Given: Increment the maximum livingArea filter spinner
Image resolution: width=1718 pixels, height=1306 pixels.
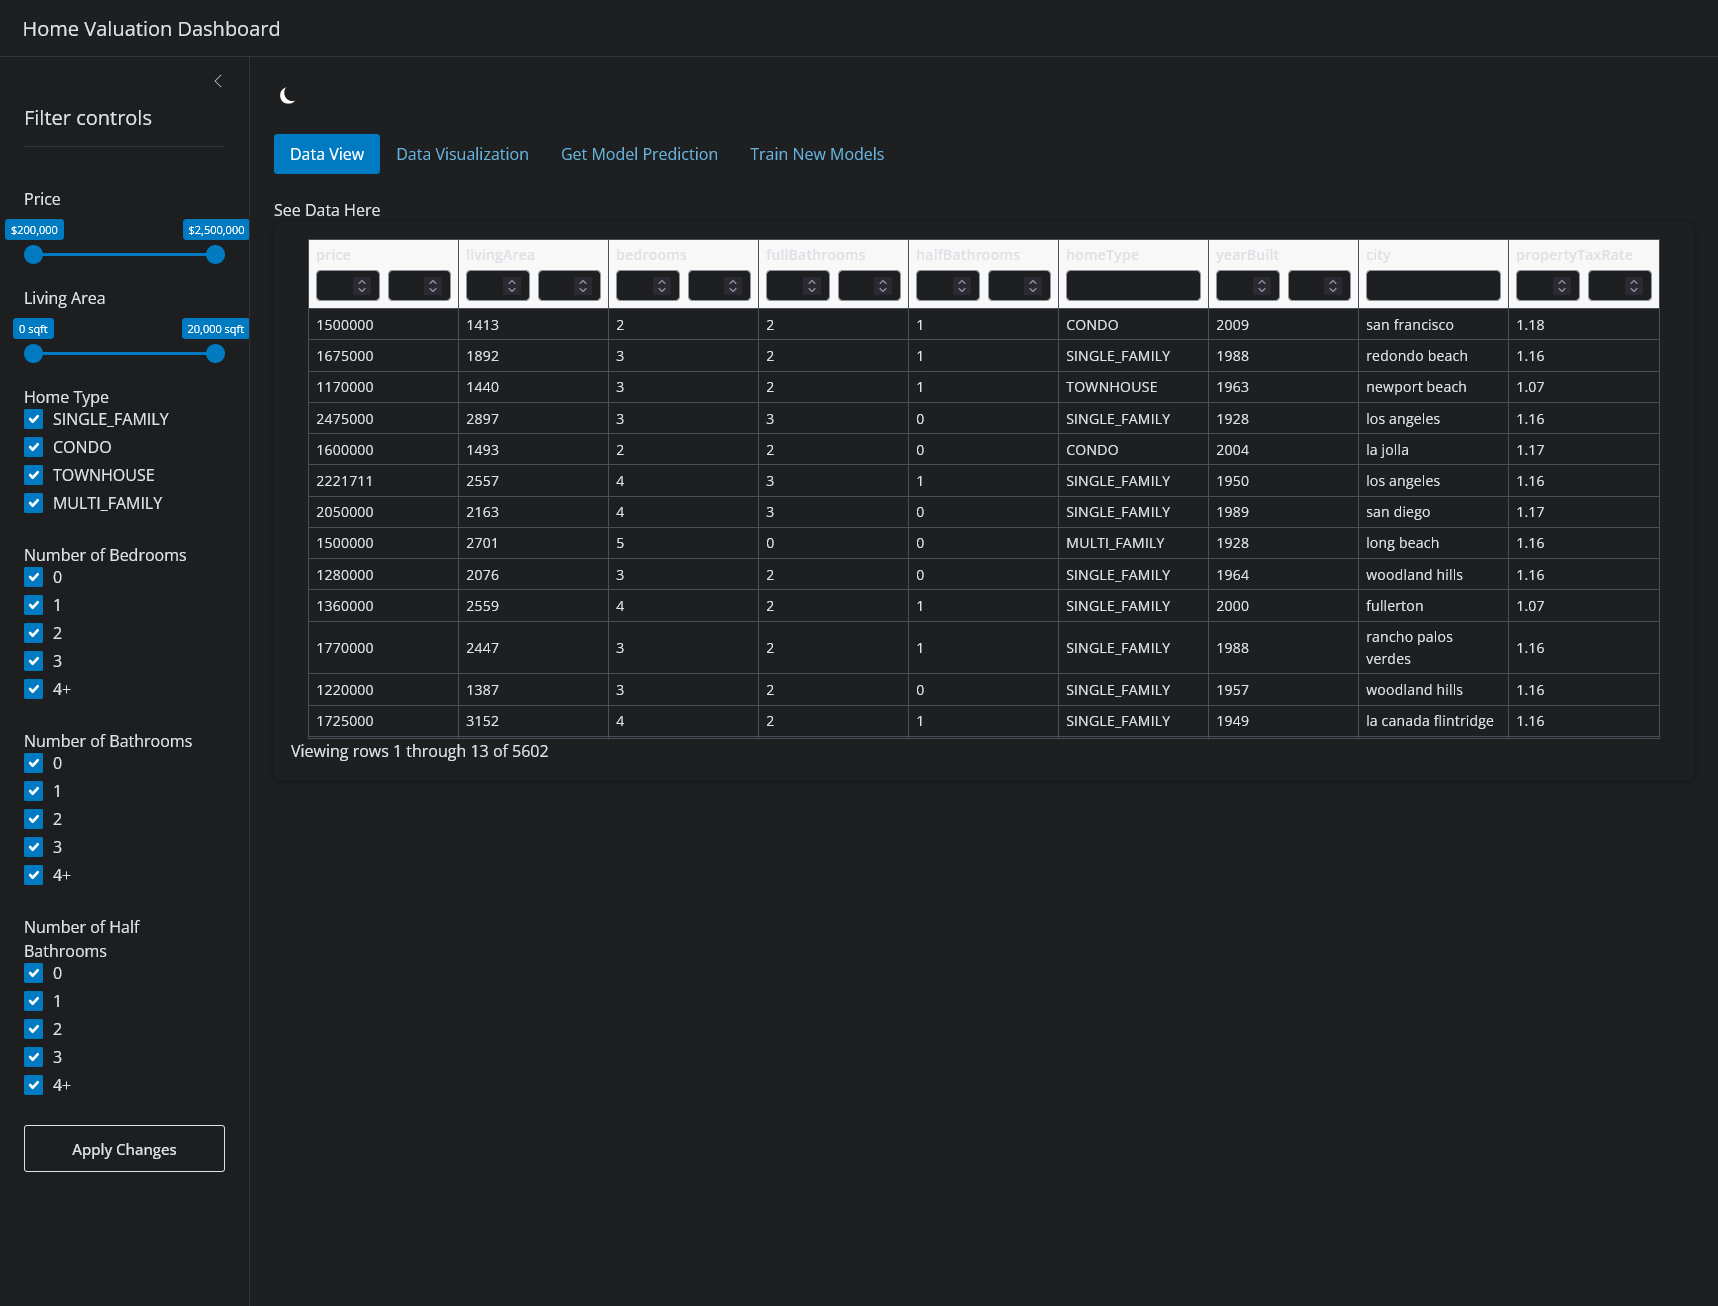Looking at the screenshot, I should pyautogui.click(x=584, y=280).
